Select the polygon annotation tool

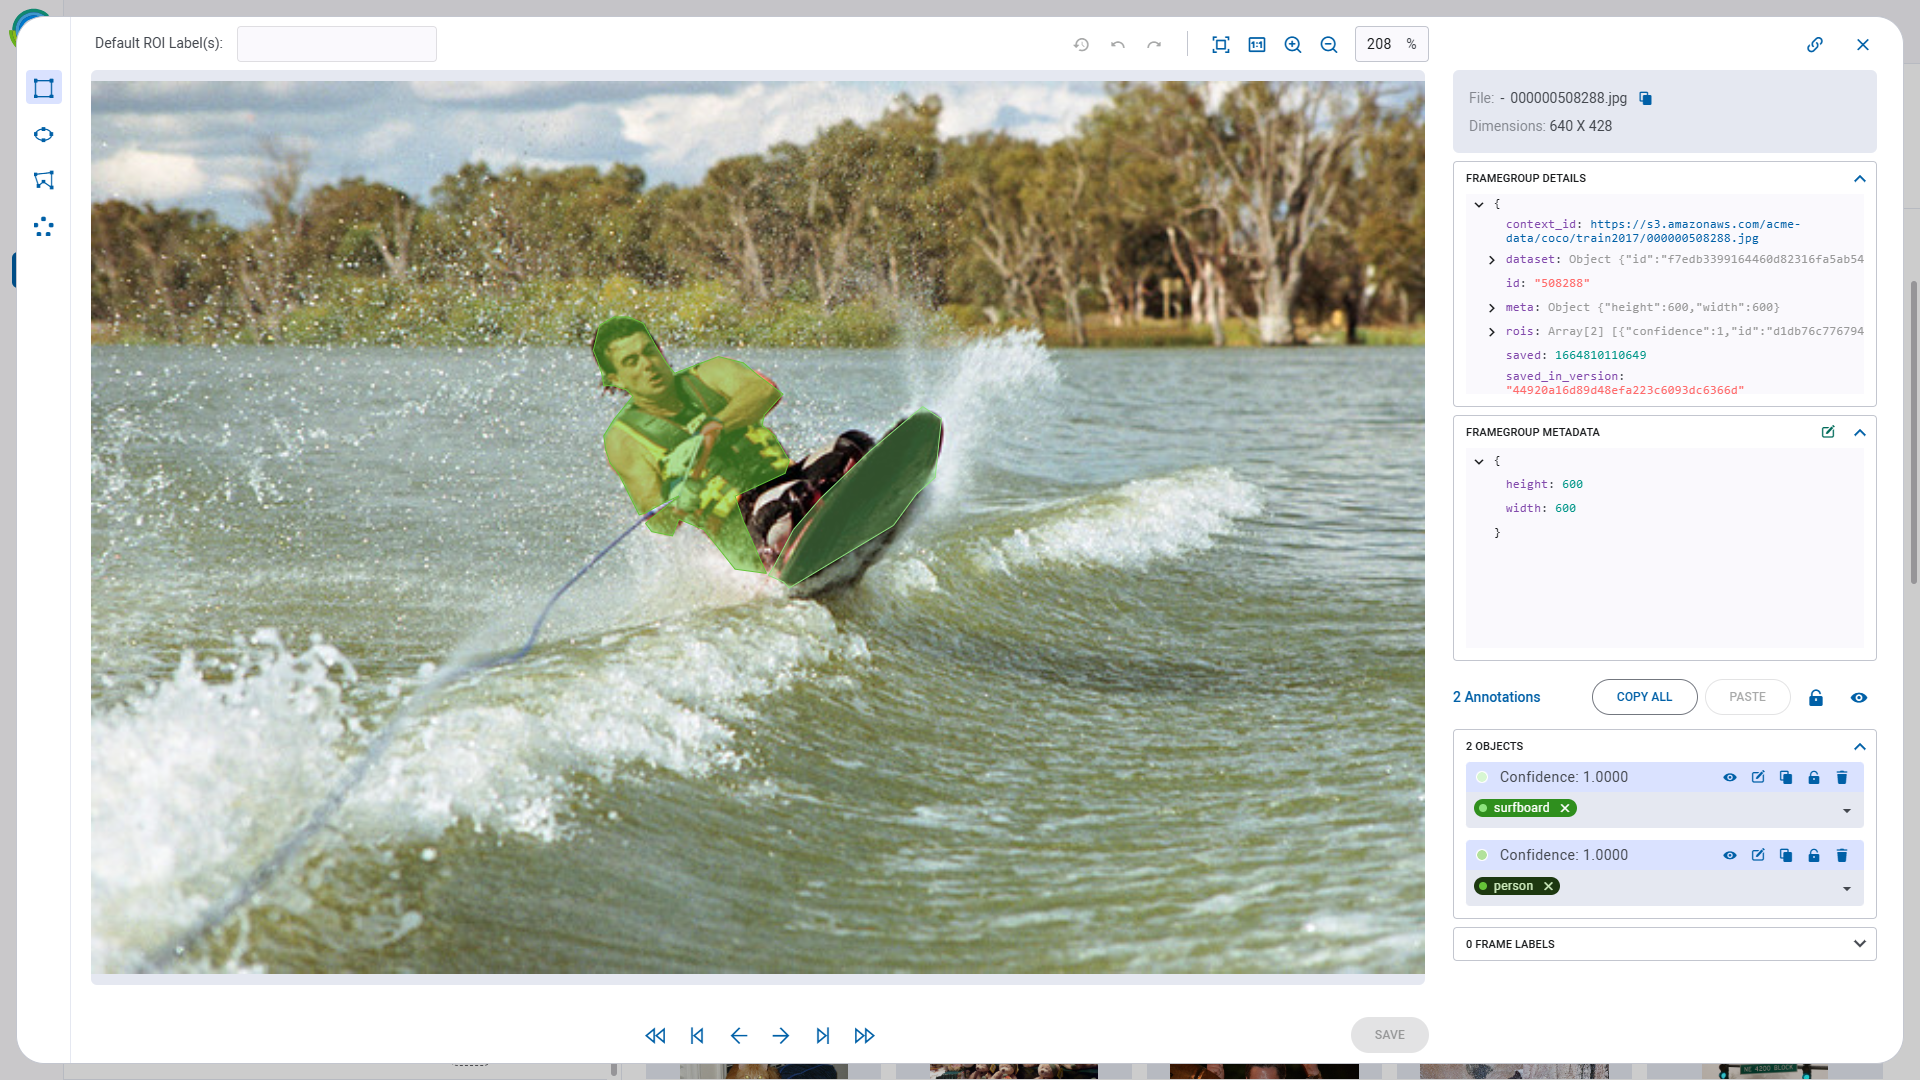(44, 180)
